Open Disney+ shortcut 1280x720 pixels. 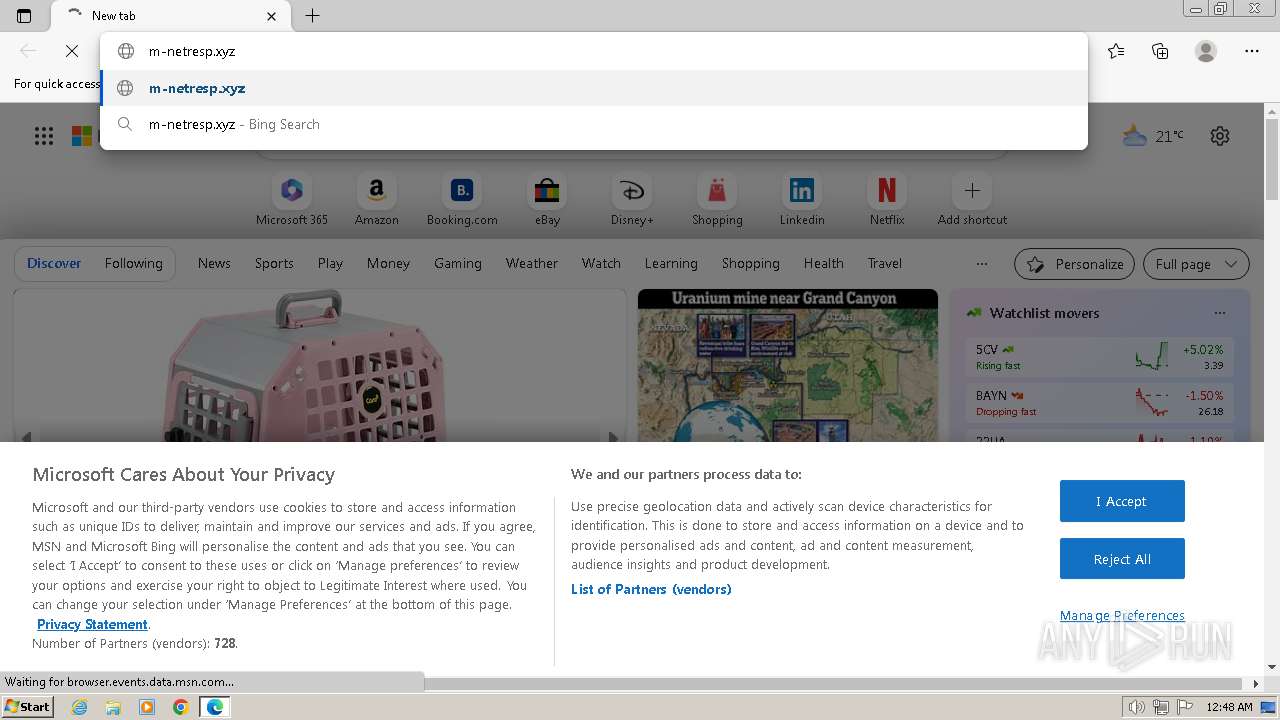click(632, 200)
